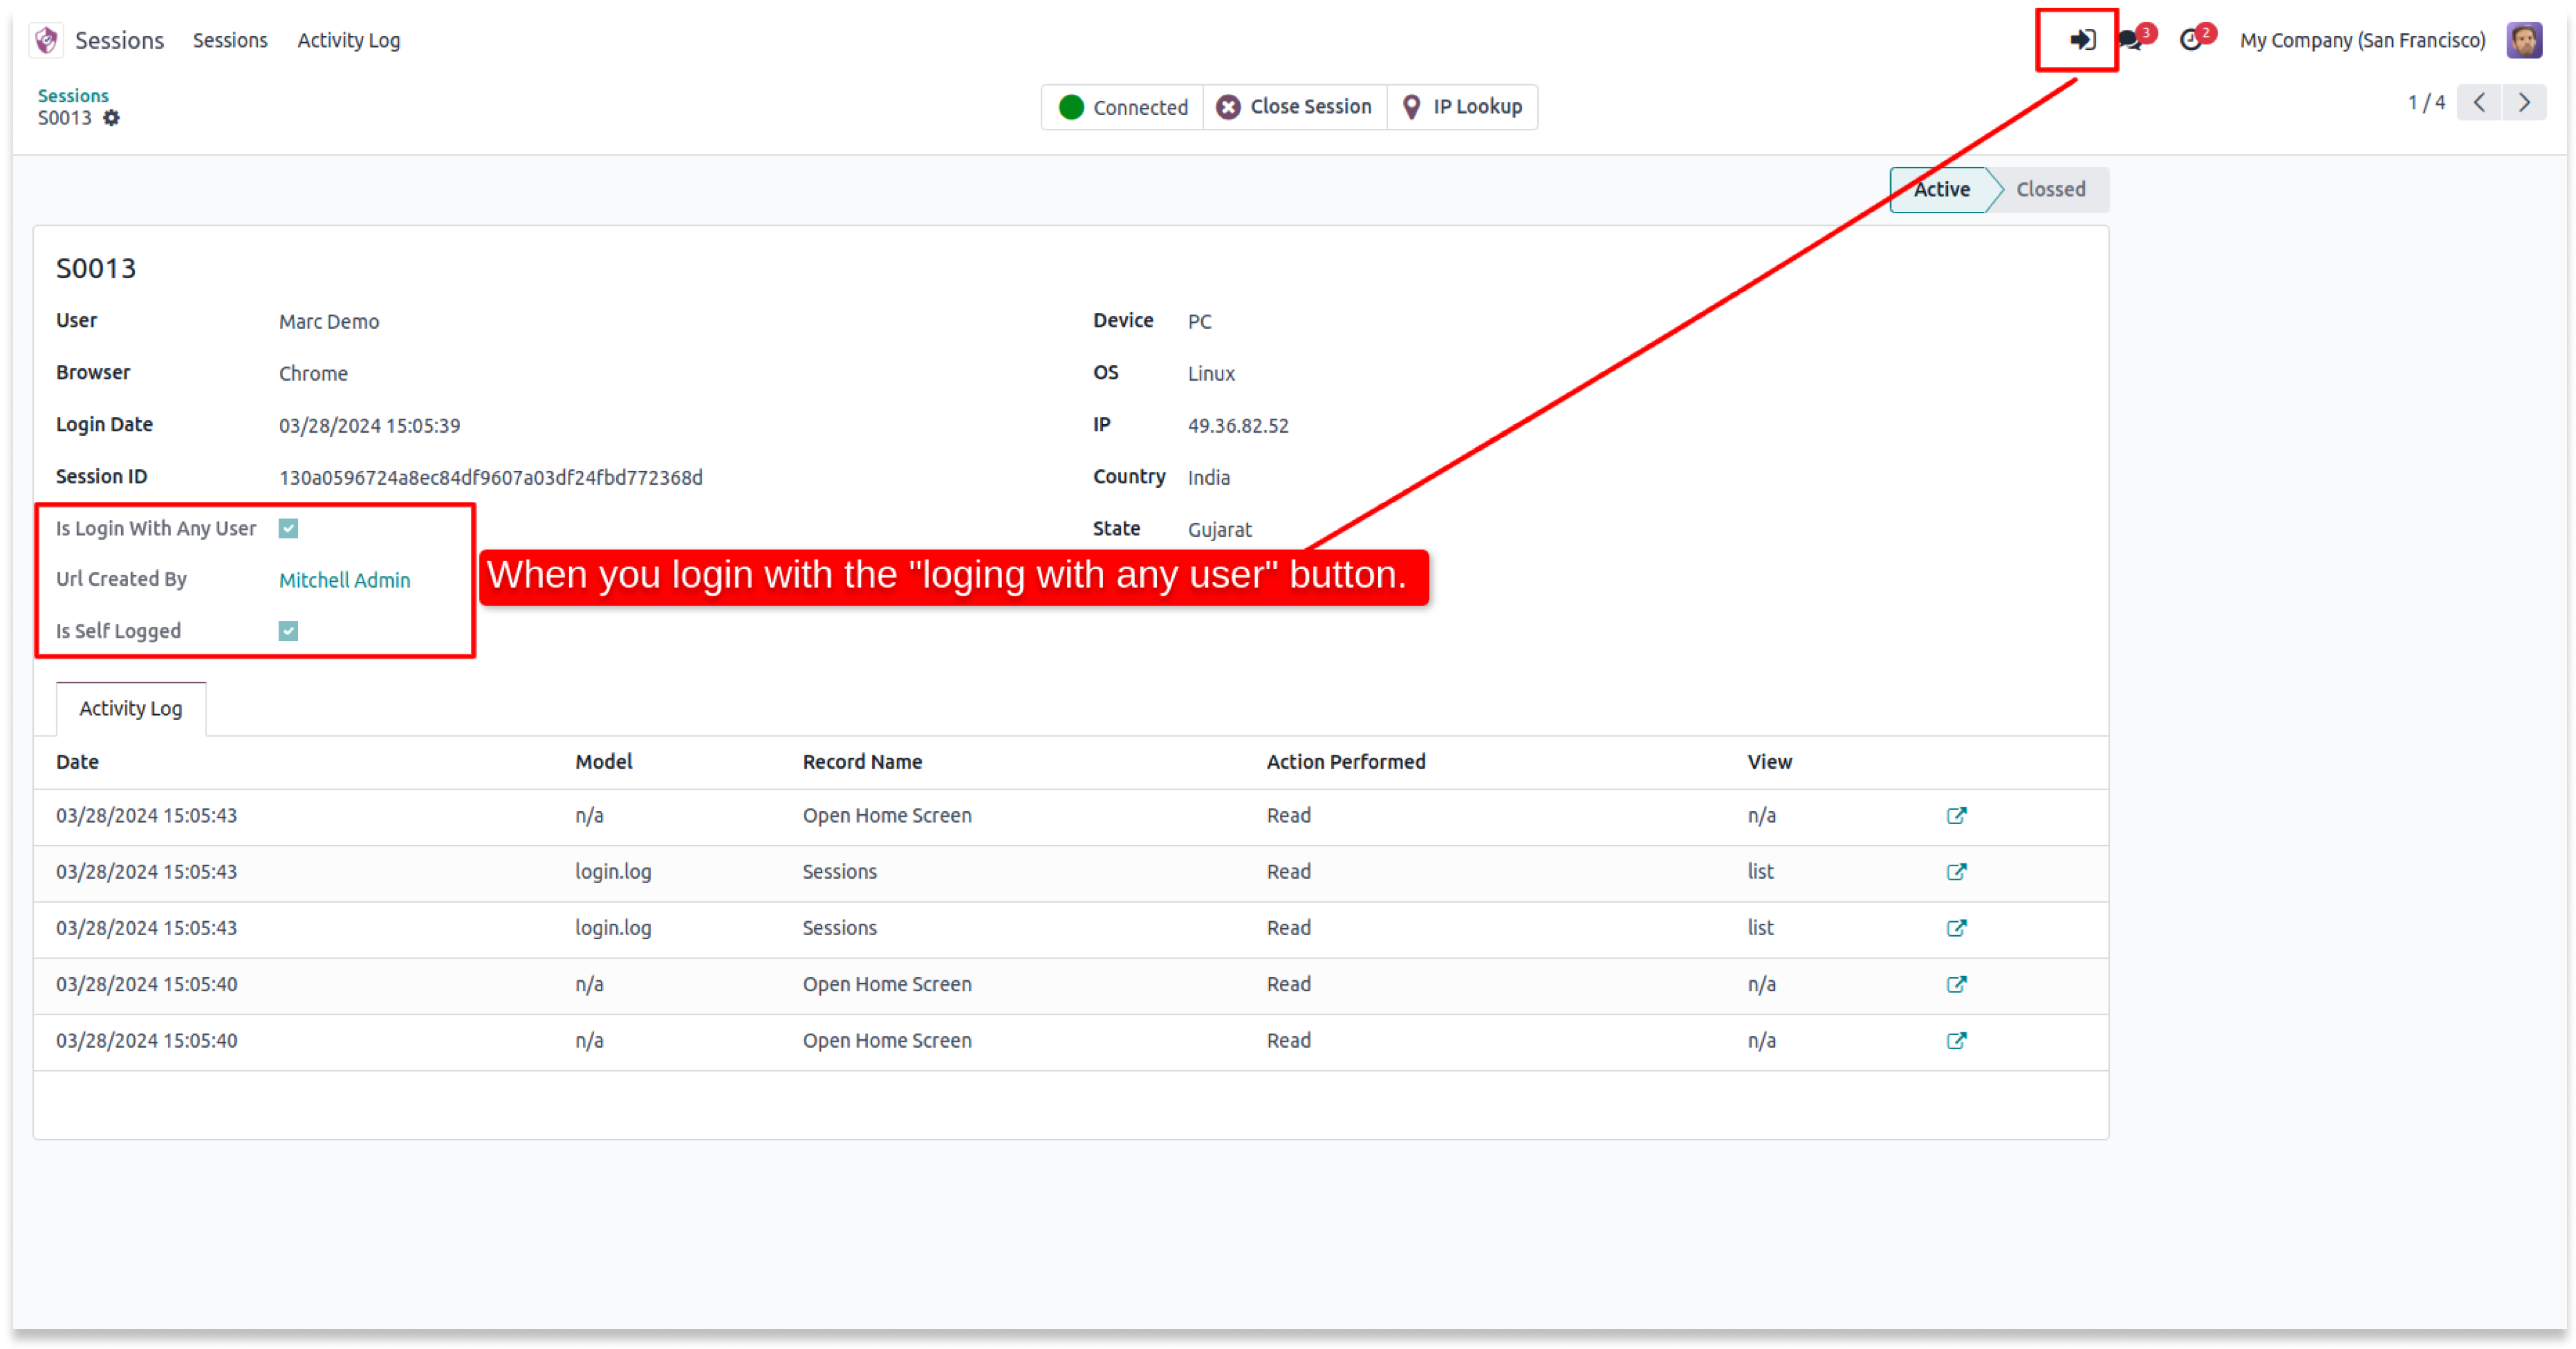Click the login with any user icon
The image size is (2576, 1349).
point(2082,40)
